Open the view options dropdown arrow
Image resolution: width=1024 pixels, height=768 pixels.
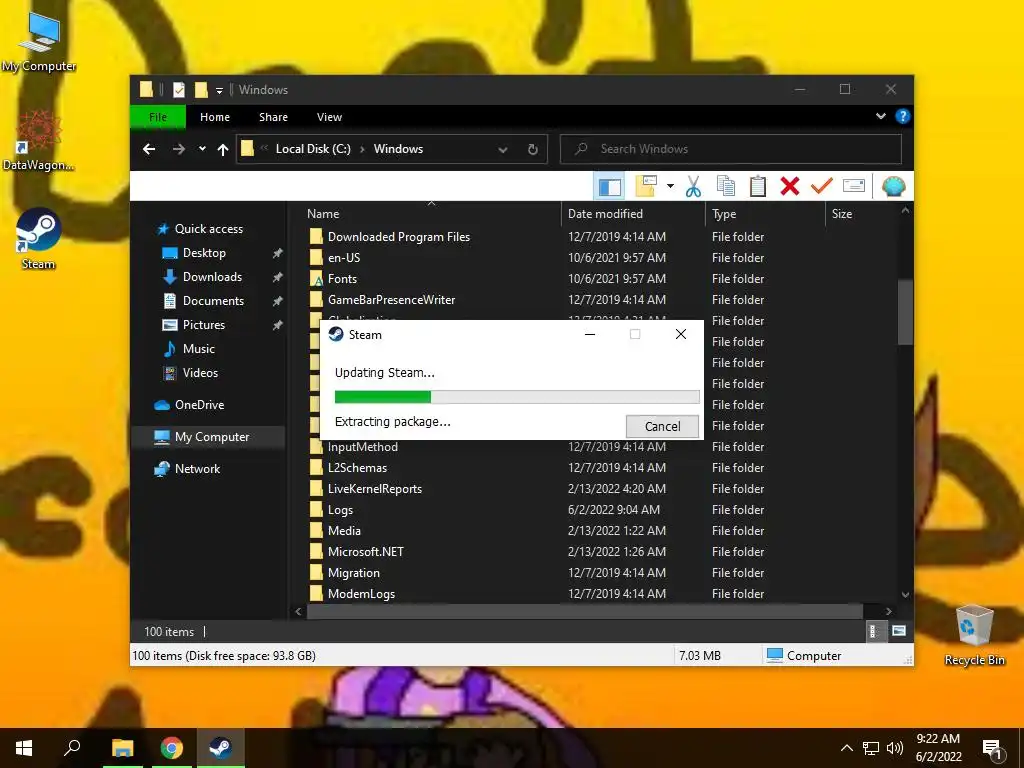[670, 187]
